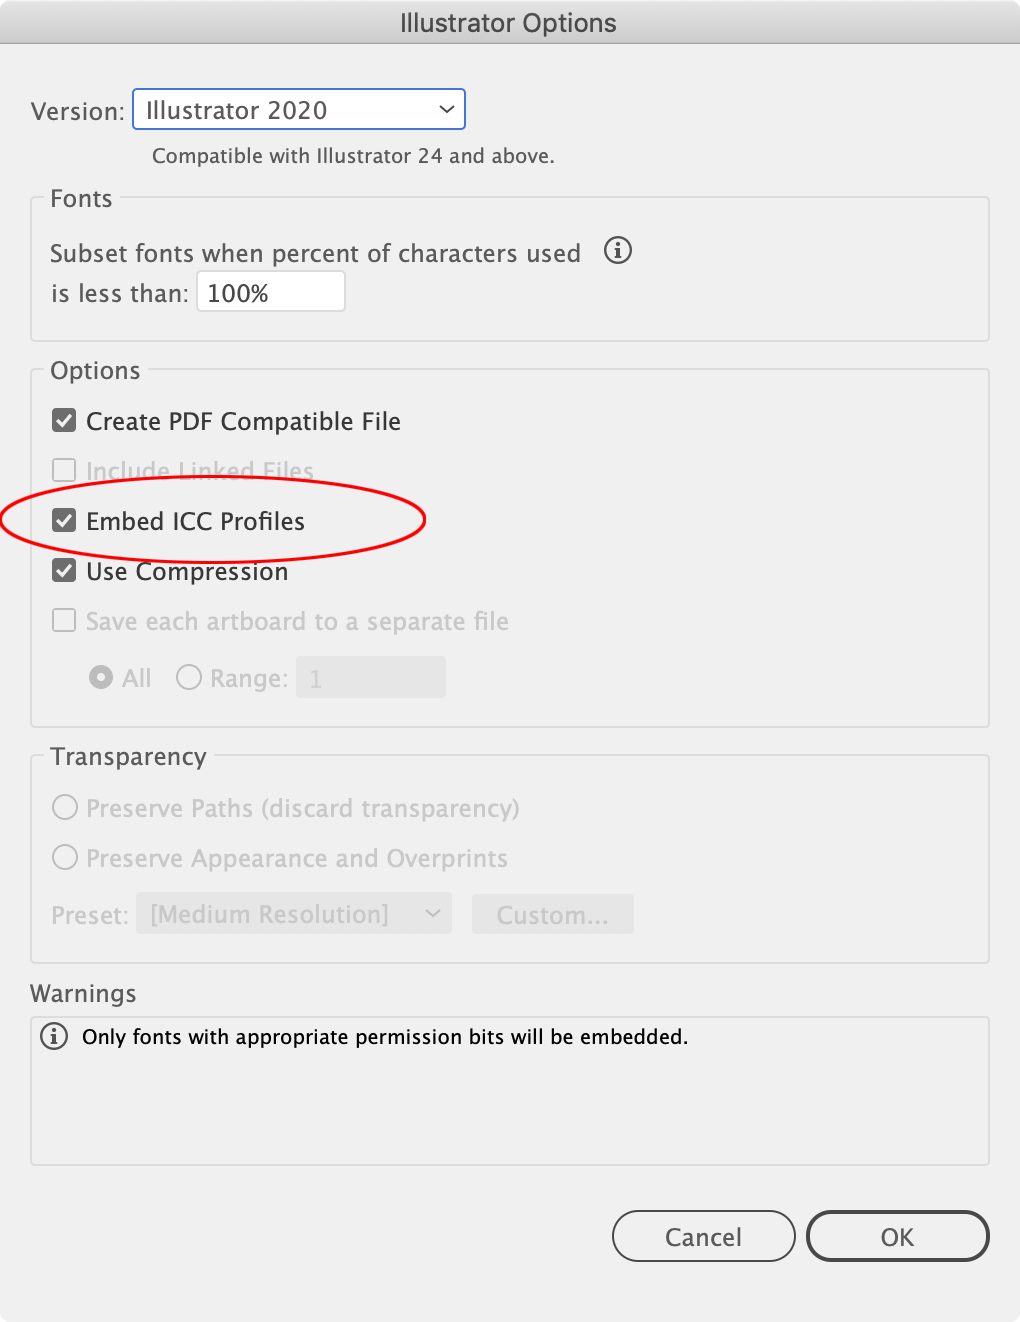This screenshot has width=1020, height=1322.
Task: Click the chevron on the Version dropdown
Action: (446, 109)
